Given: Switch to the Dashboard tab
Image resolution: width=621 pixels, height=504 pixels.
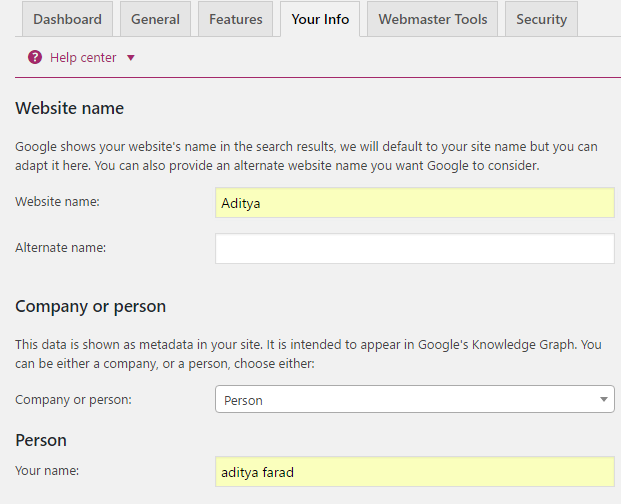Looking at the screenshot, I should 67,19.
